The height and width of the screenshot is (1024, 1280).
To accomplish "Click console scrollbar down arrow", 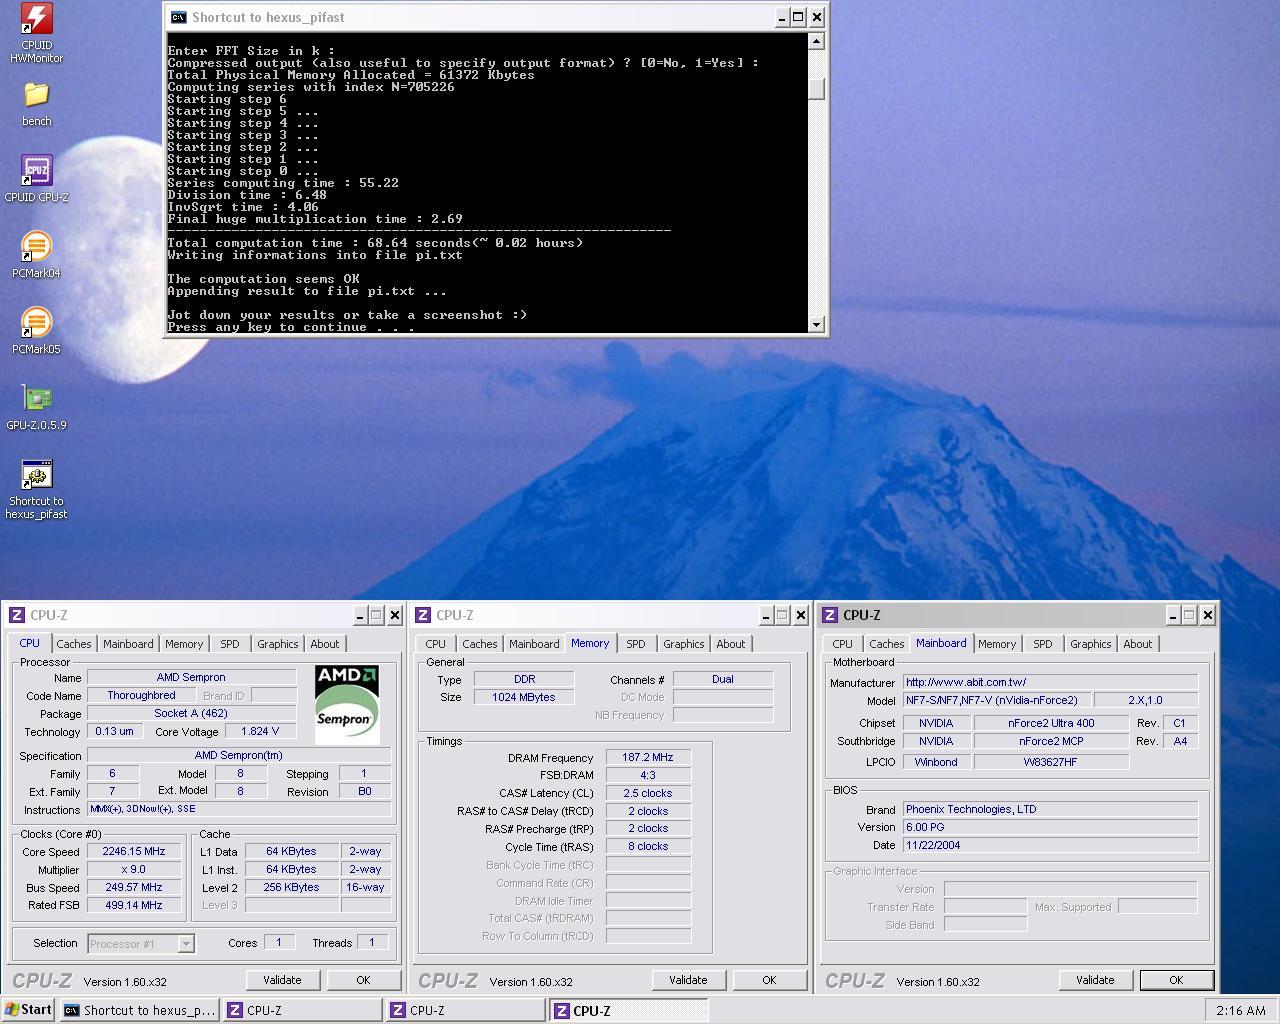I will pyautogui.click(x=816, y=324).
